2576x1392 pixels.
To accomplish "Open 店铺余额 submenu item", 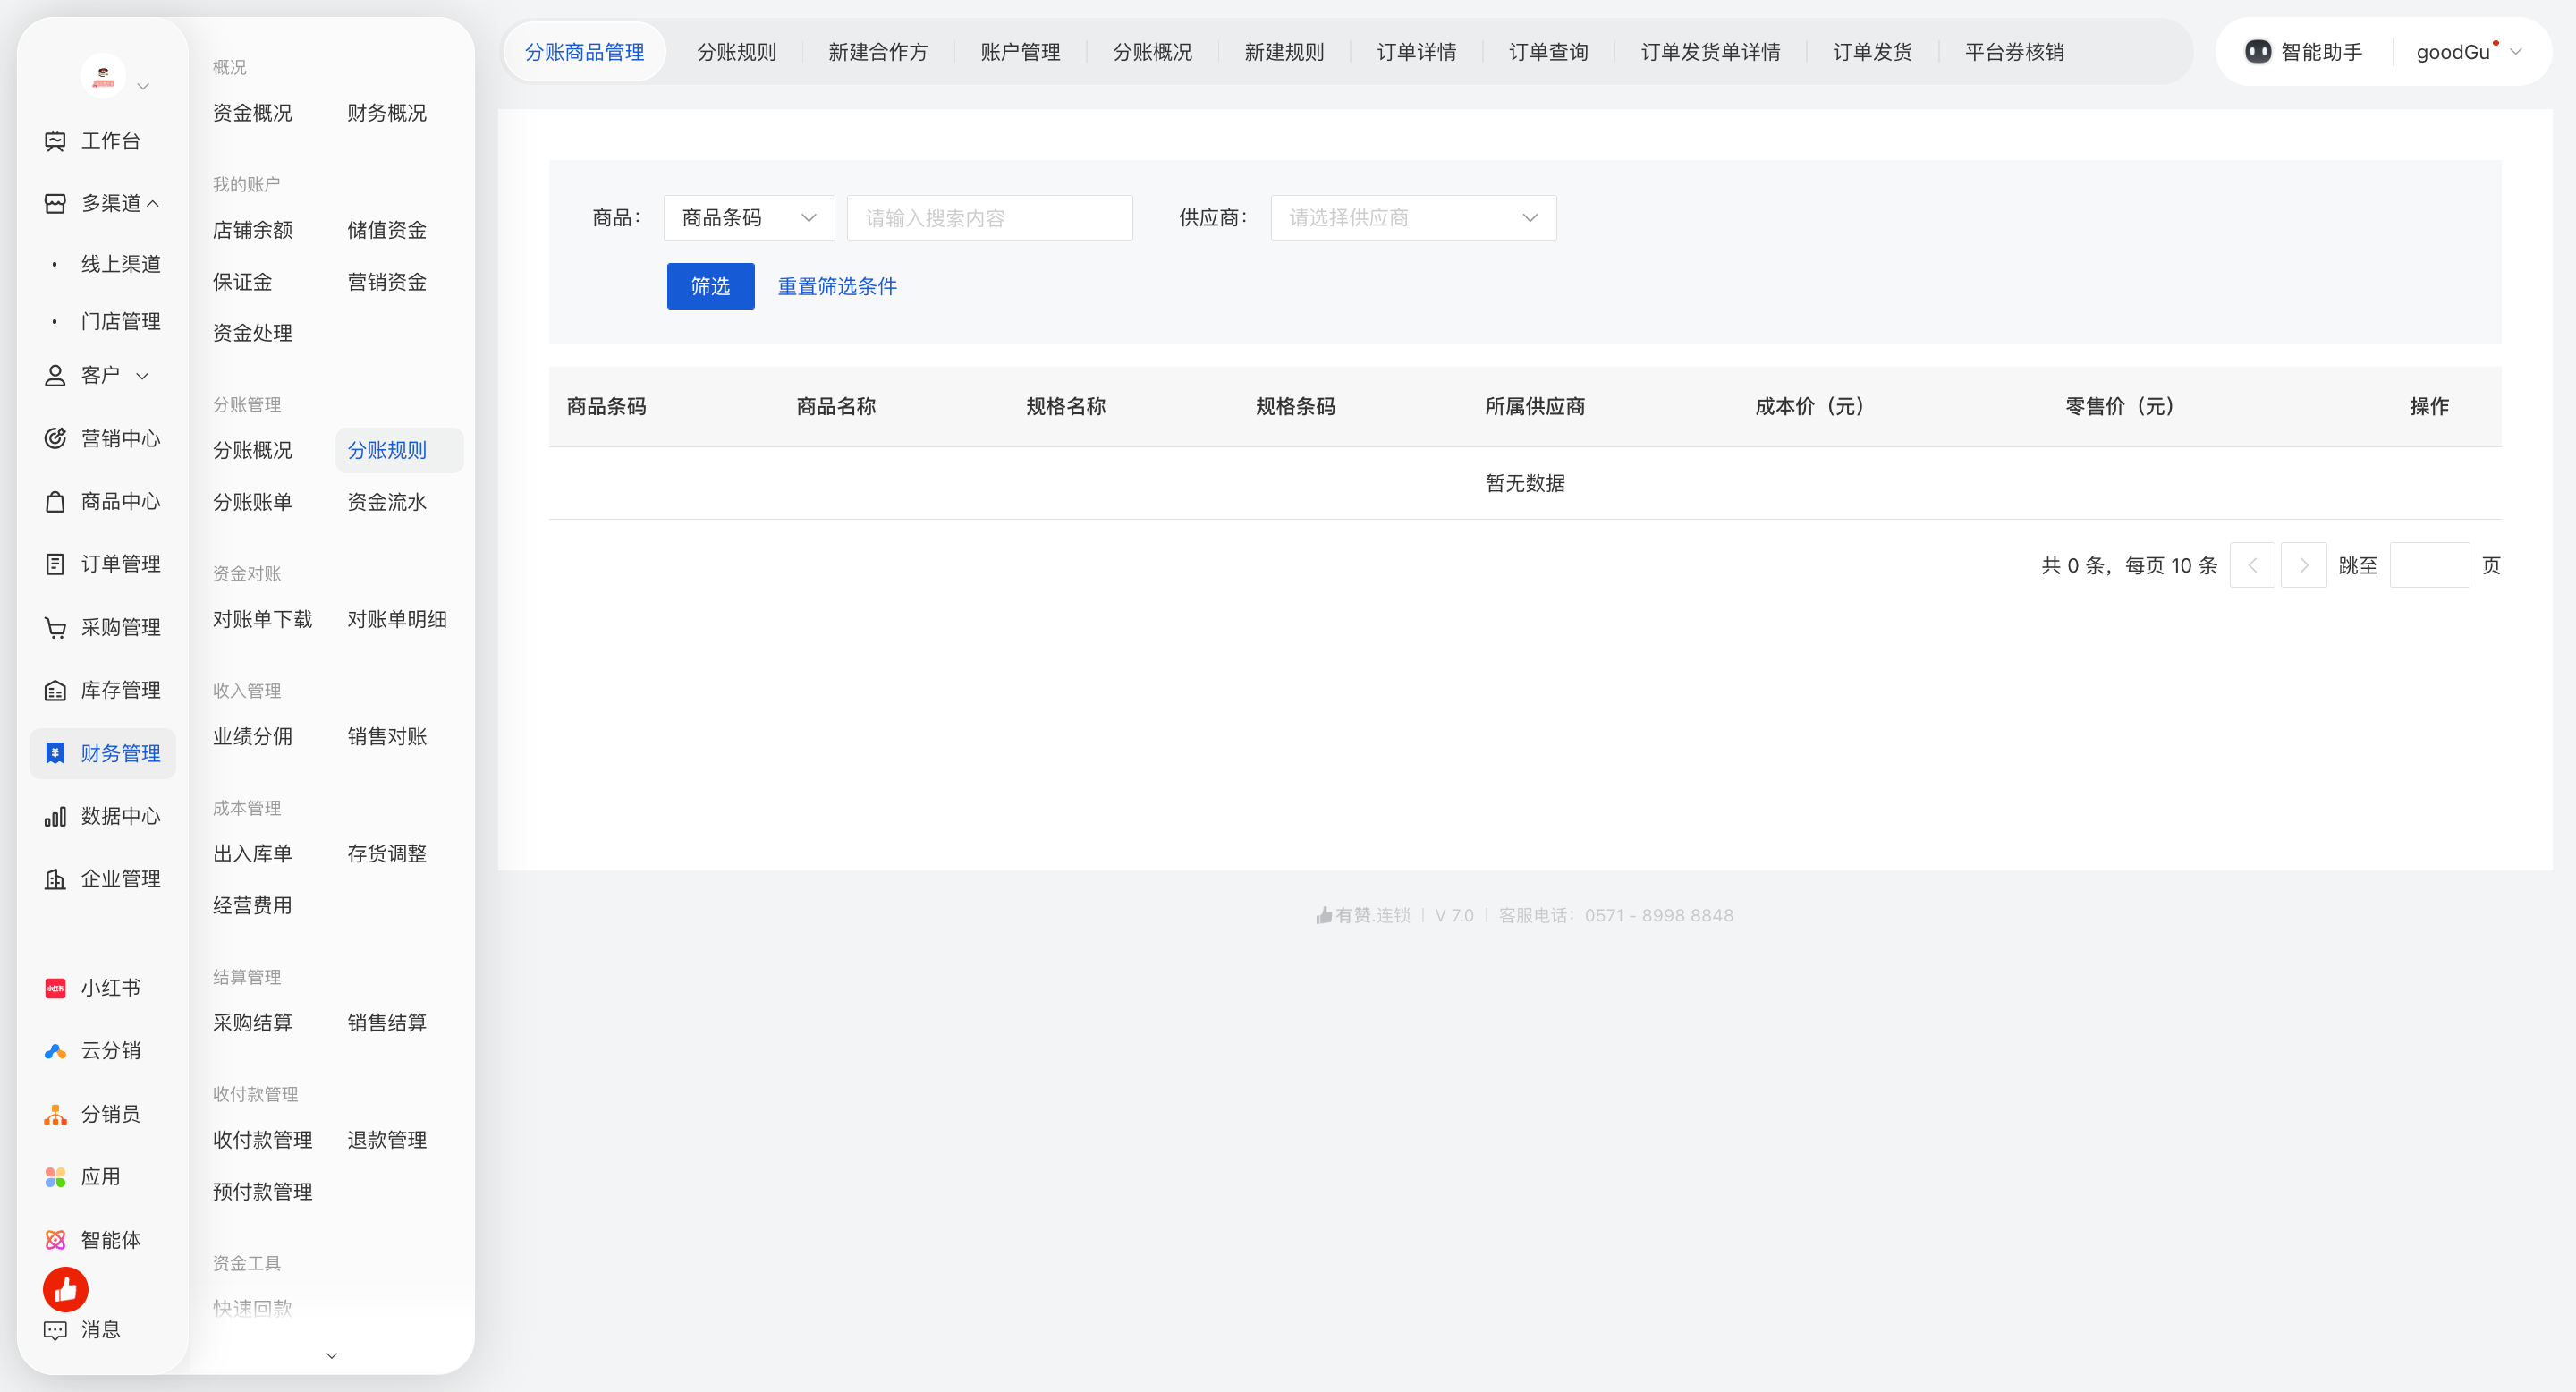I will pos(252,231).
